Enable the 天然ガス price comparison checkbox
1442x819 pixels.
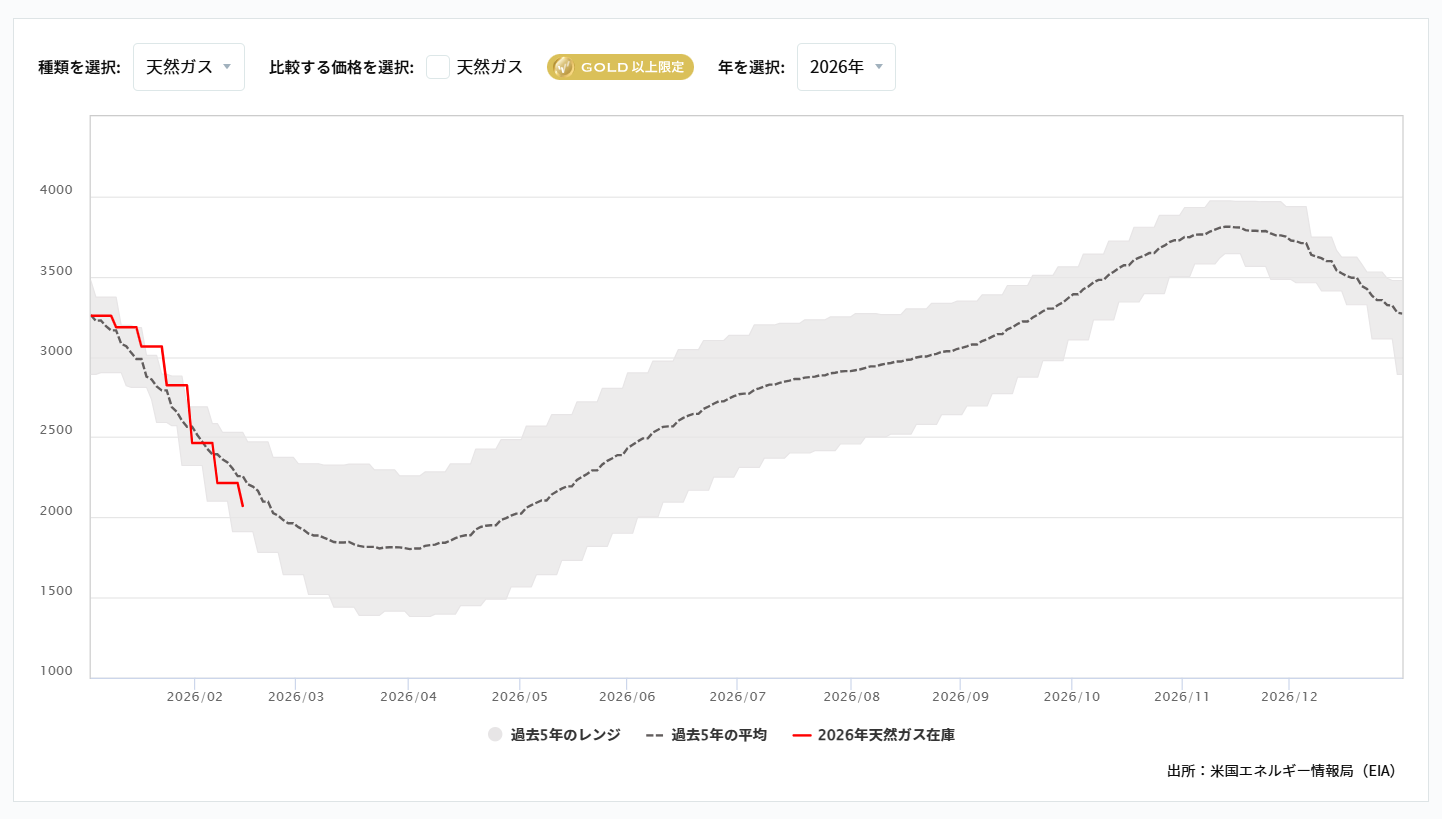point(438,66)
